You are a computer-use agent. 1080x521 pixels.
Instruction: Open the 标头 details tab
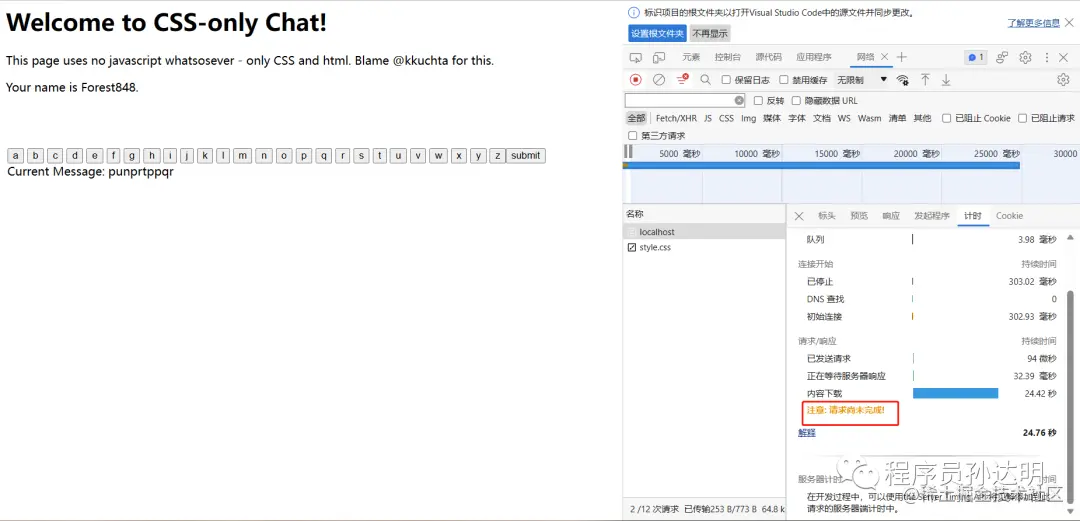coord(827,216)
